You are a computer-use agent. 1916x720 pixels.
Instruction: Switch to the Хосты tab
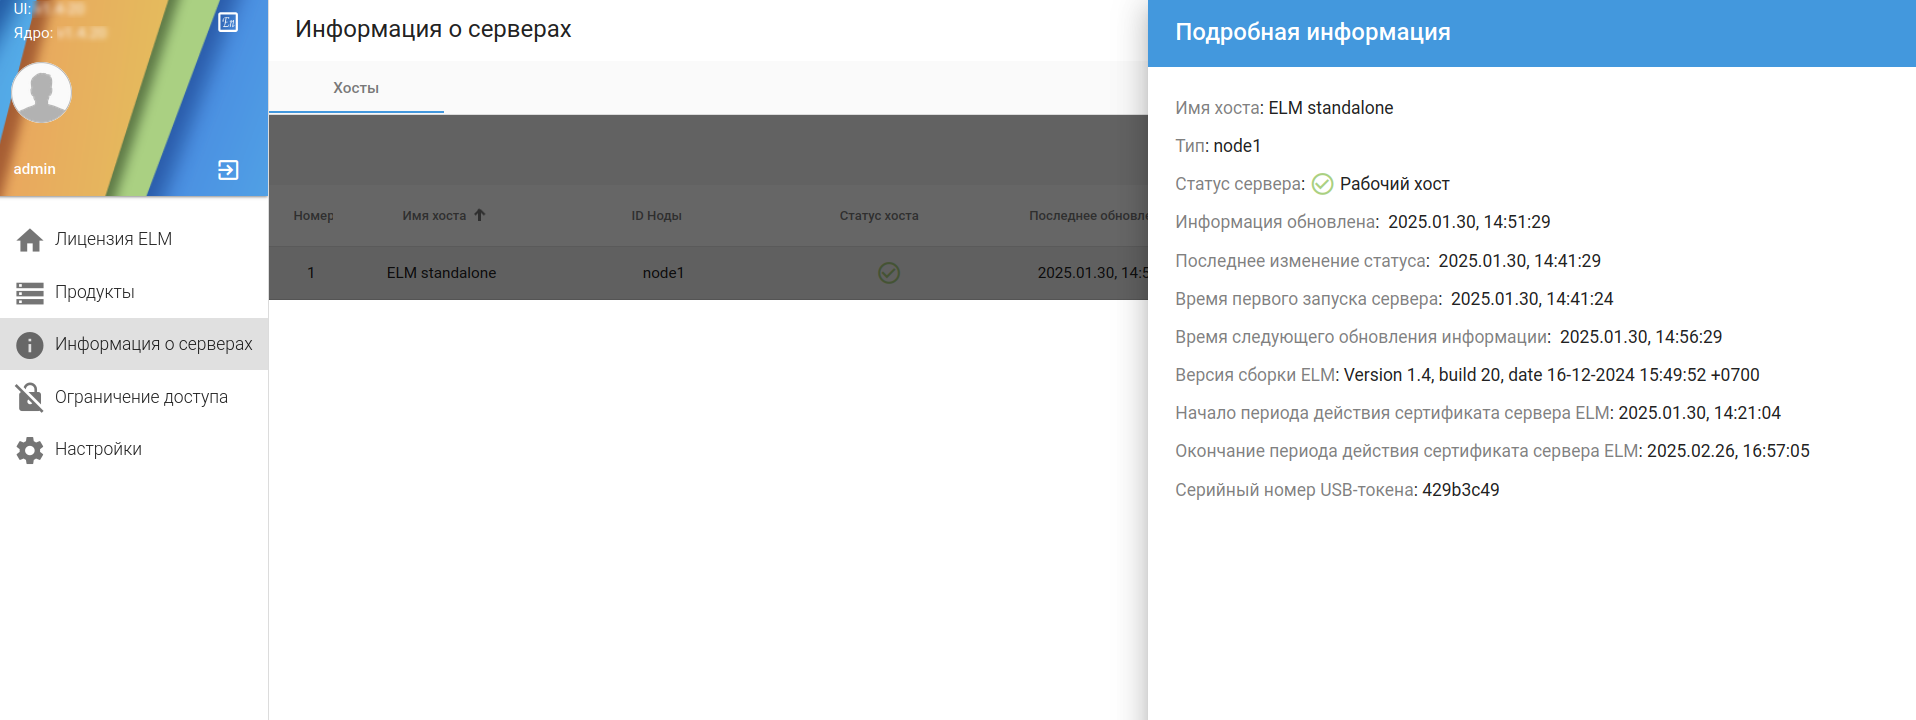point(356,88)
